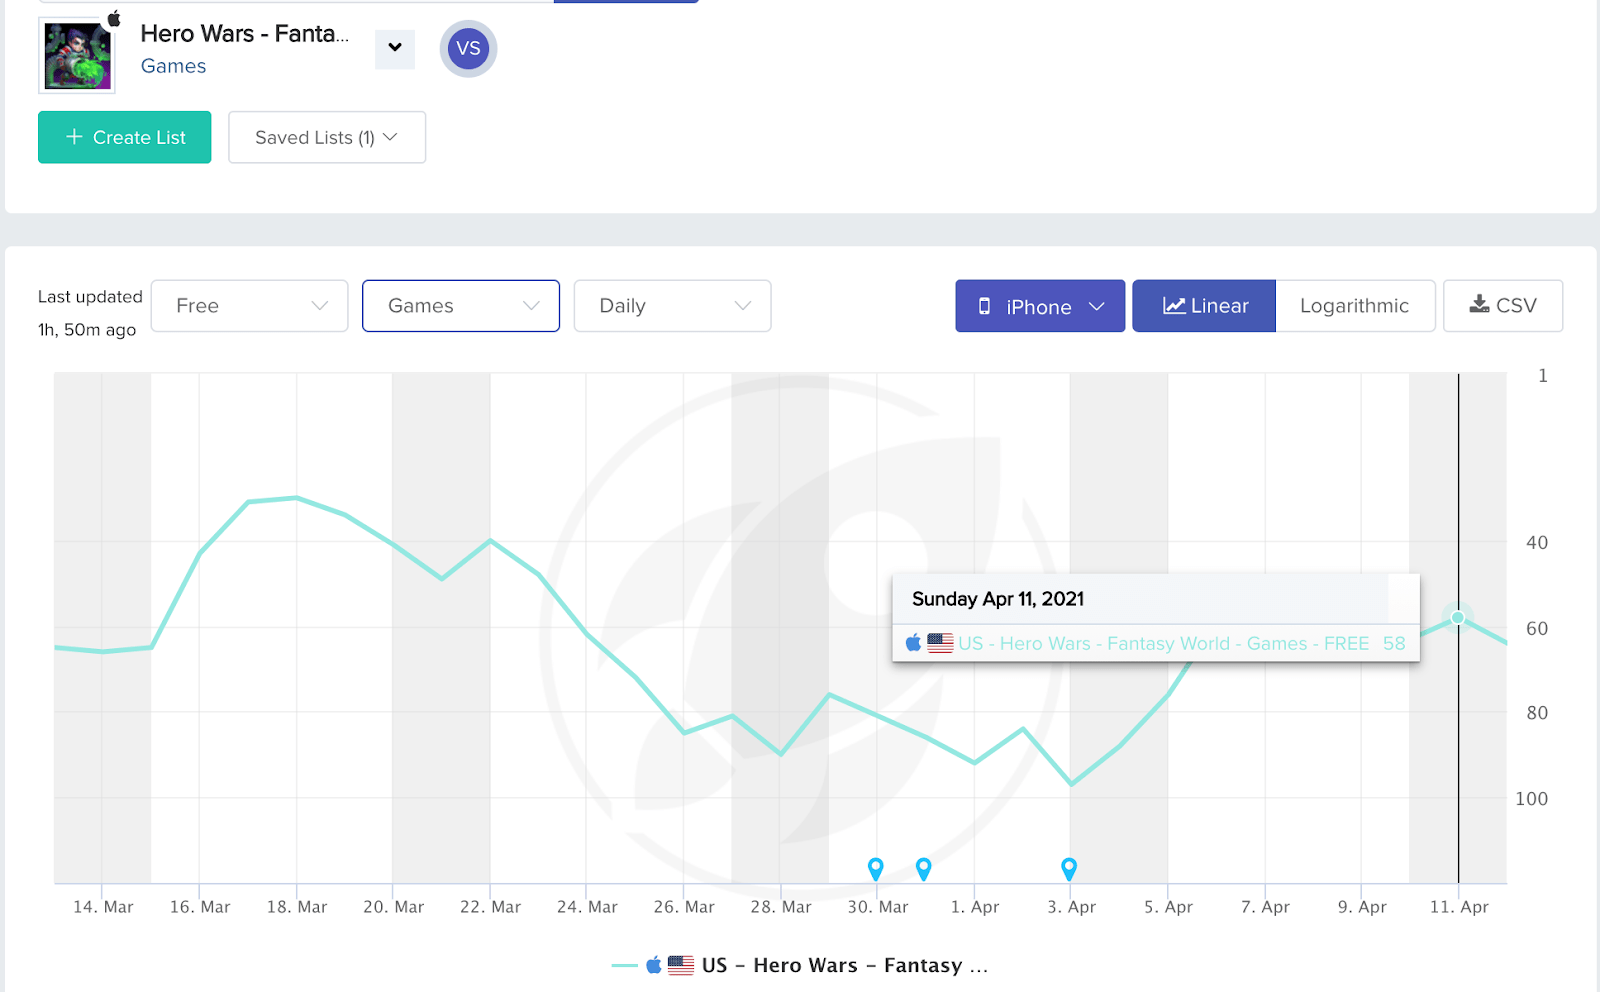
Task: Click the '1. Apr' axis label
Action: (975, 907)
